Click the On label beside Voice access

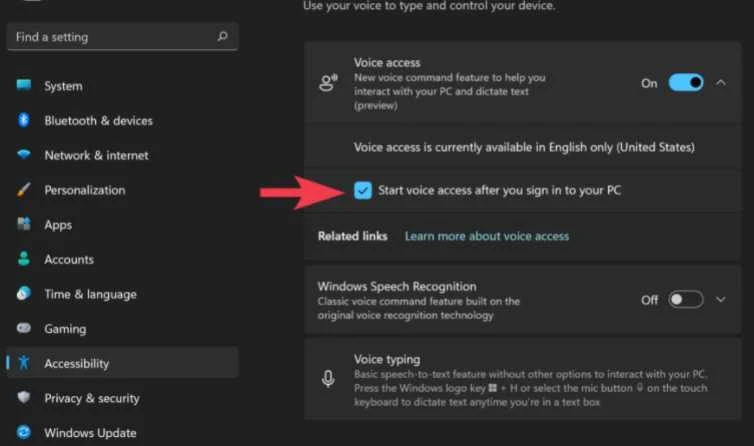coord(649,83)
